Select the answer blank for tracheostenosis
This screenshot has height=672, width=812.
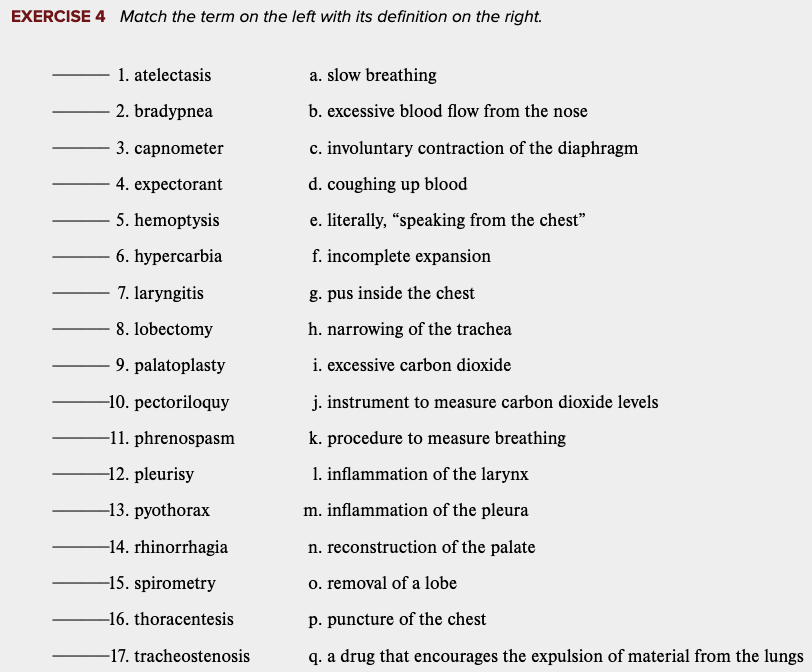80,656
